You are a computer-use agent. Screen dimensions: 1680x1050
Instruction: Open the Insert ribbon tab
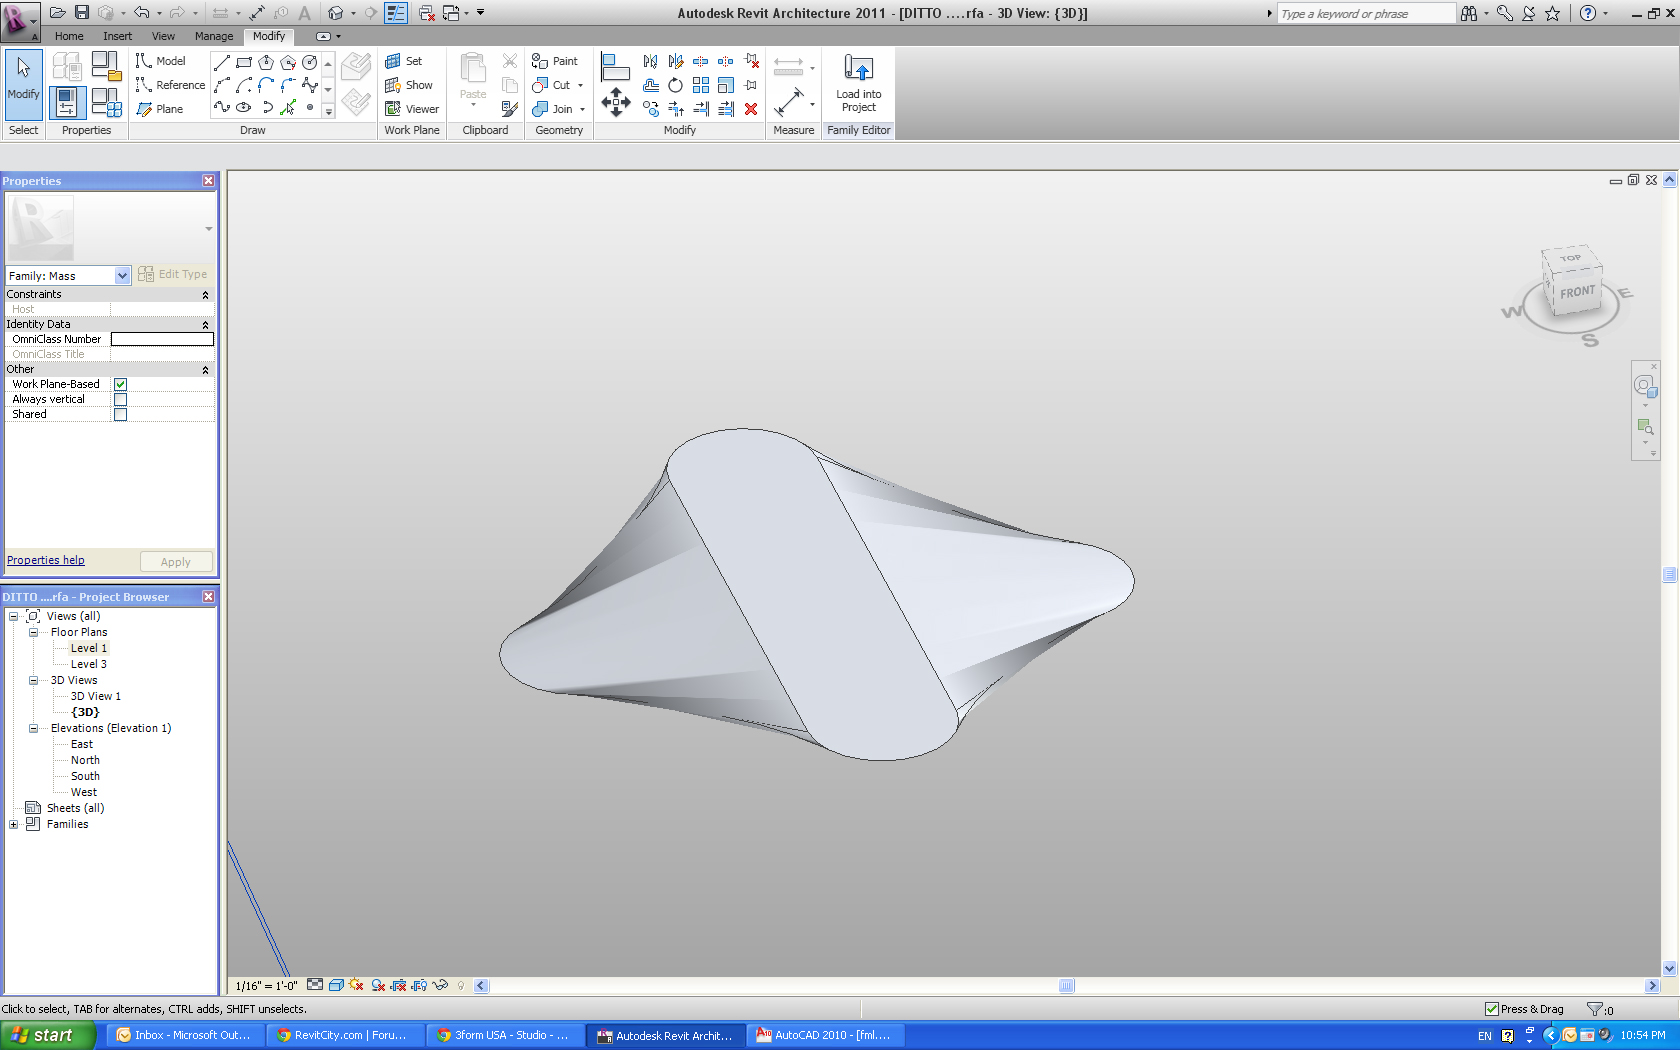(117, 36)
